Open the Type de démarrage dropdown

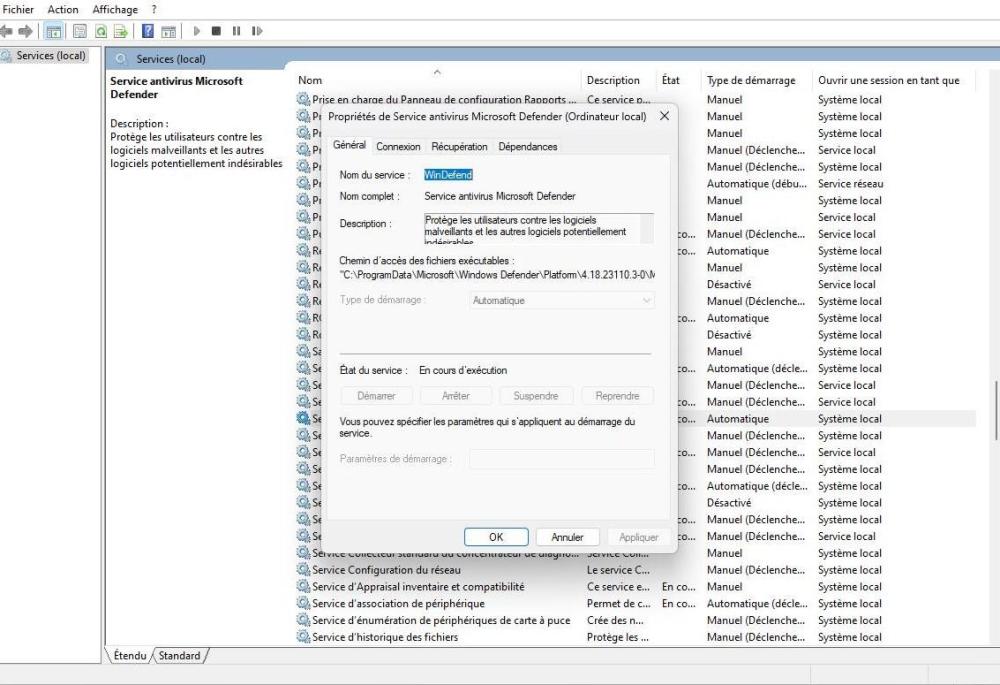point(562,300)
